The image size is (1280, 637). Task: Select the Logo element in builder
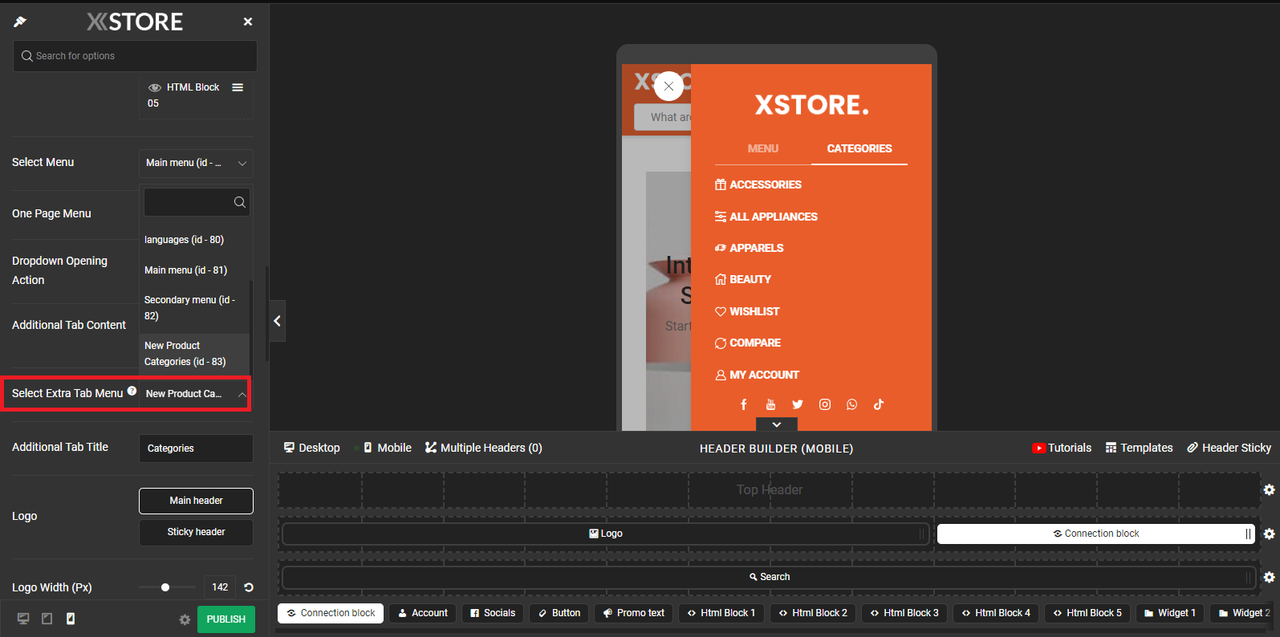[x=605, y=534]
